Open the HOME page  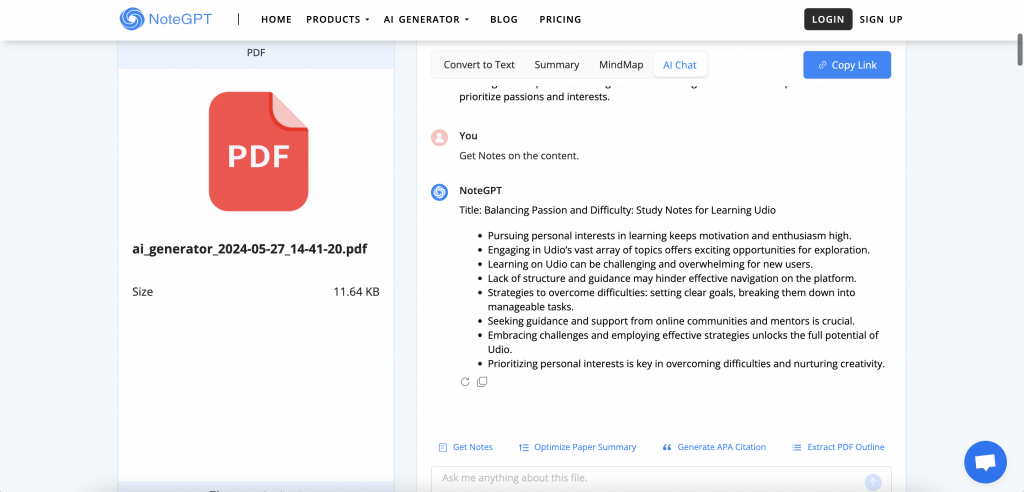(276, 20)
